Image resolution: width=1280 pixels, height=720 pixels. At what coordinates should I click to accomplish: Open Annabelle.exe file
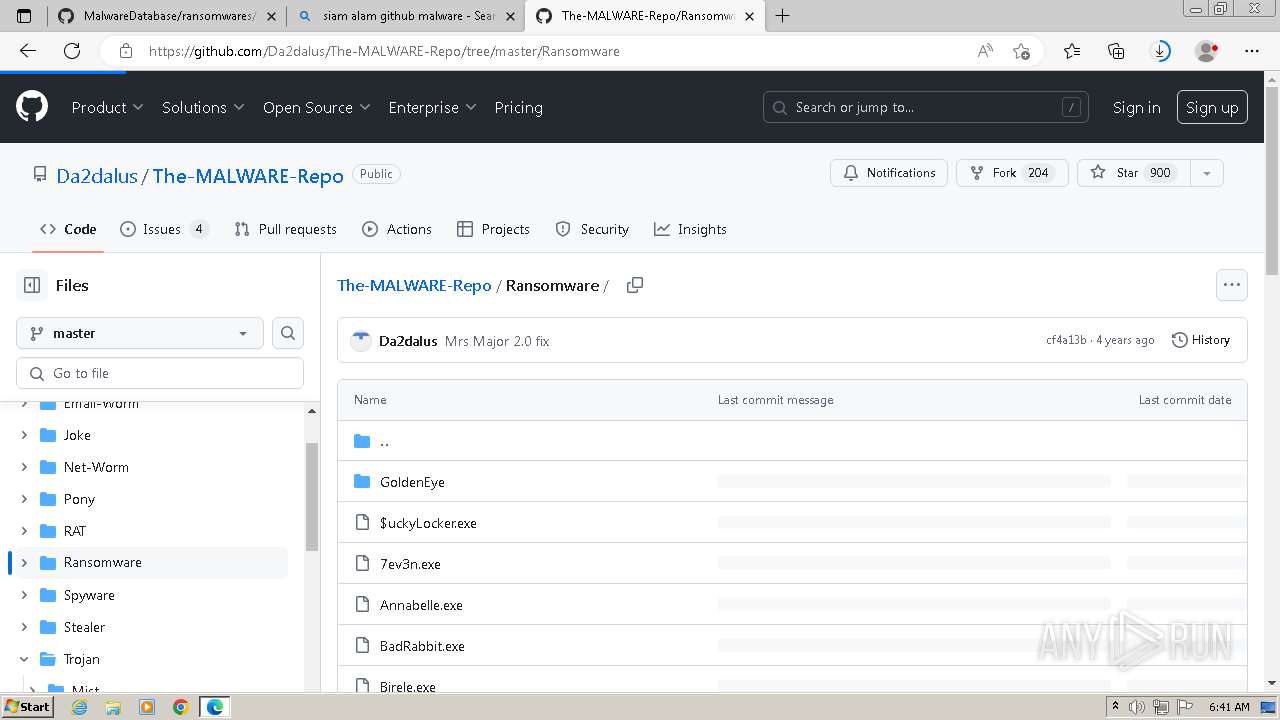click(421, 605)
